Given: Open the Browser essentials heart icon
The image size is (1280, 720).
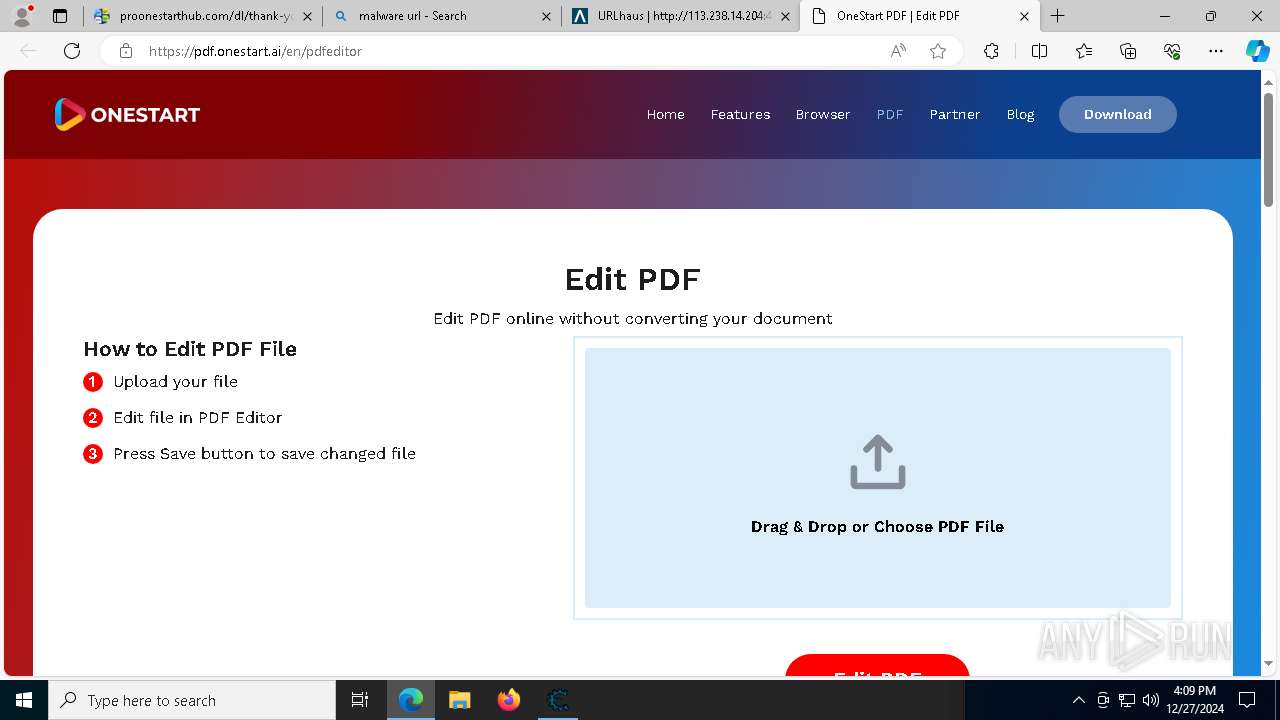Looking at the screenshot, I should pos(1172,51).
